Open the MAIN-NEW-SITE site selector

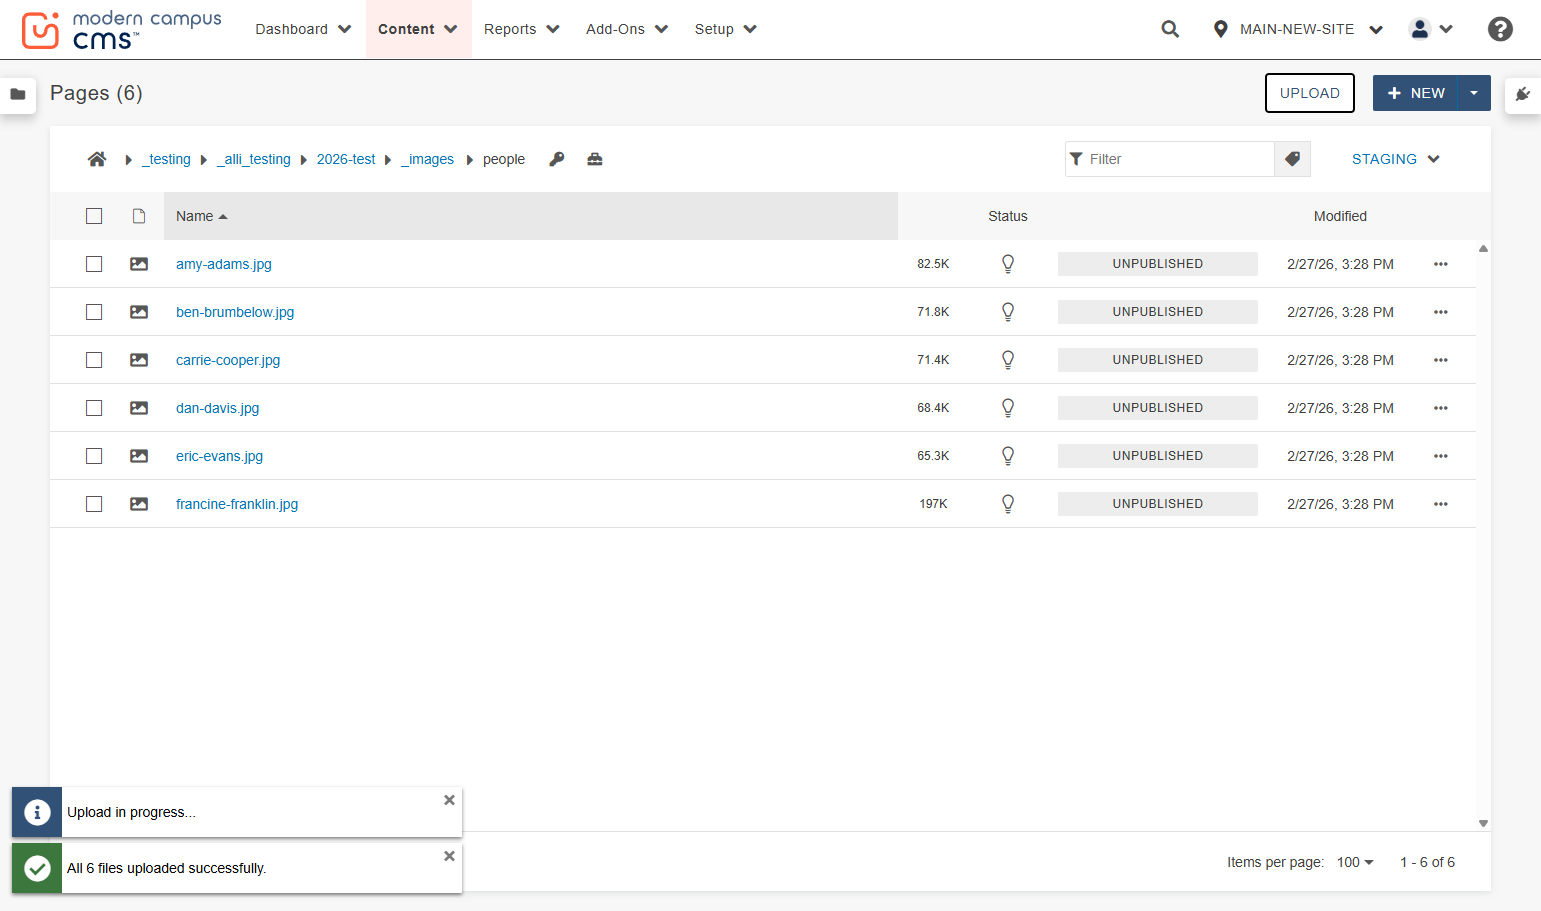click(1298, 29)
